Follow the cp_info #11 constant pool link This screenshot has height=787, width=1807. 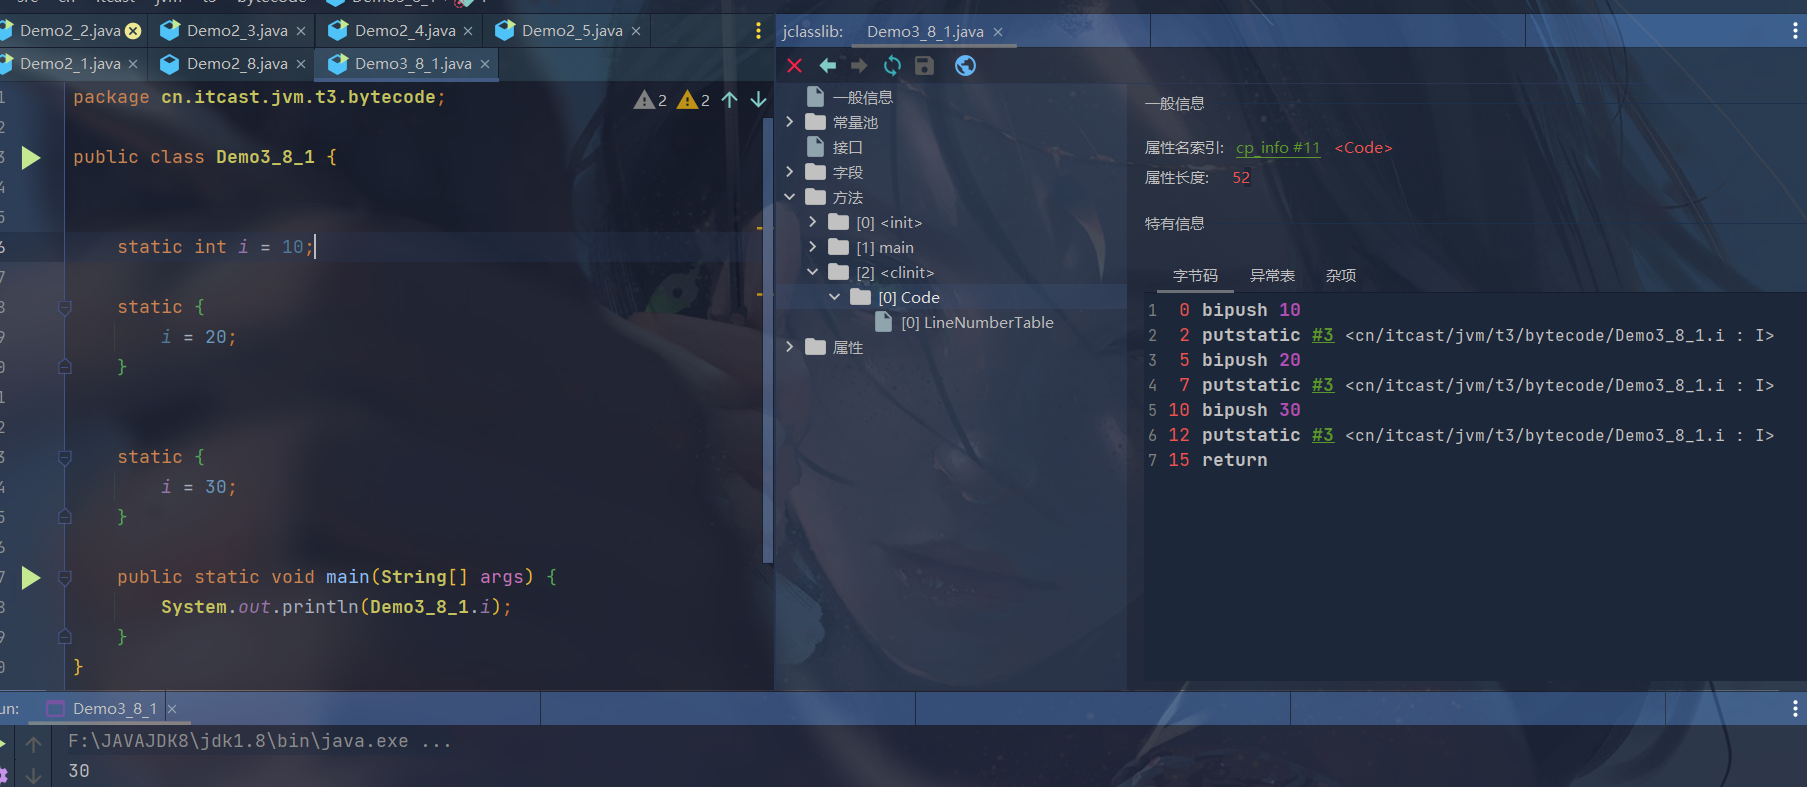pos(1278,148)
